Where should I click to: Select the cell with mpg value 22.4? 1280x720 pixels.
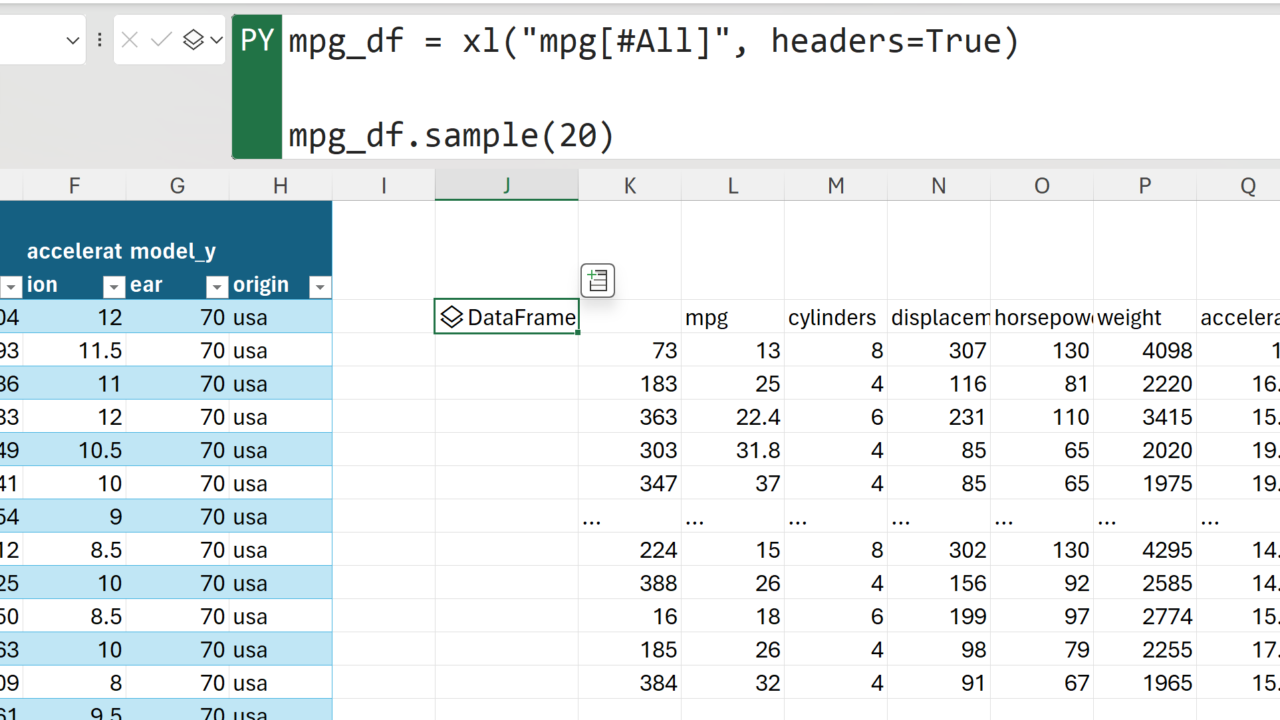click(732, 417)
